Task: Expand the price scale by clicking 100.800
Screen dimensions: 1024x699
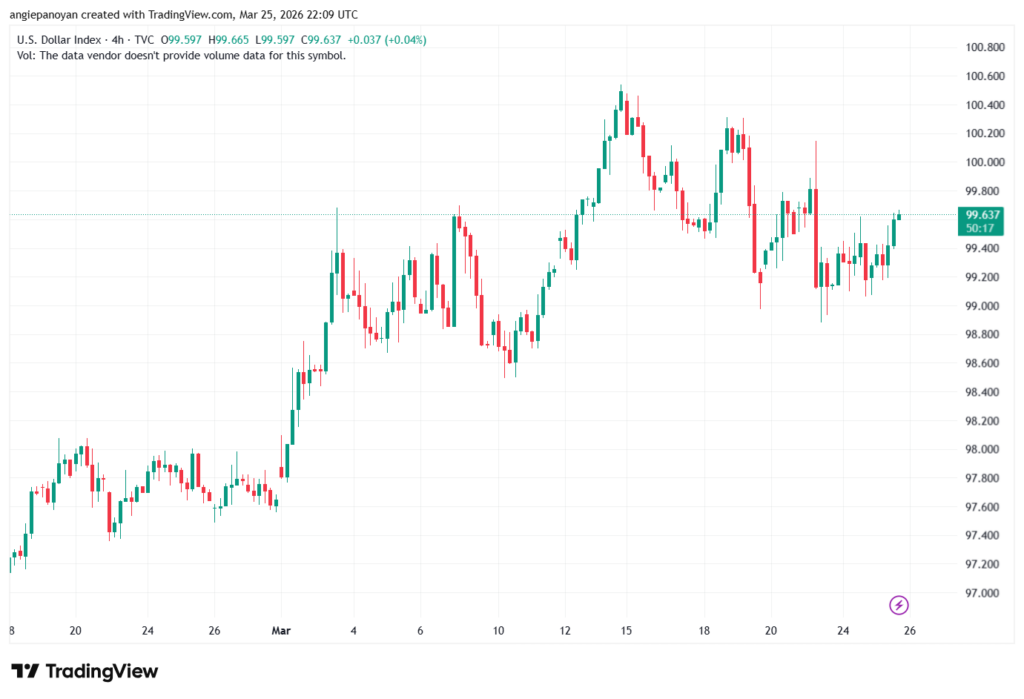Action: [x=984, y=46]
